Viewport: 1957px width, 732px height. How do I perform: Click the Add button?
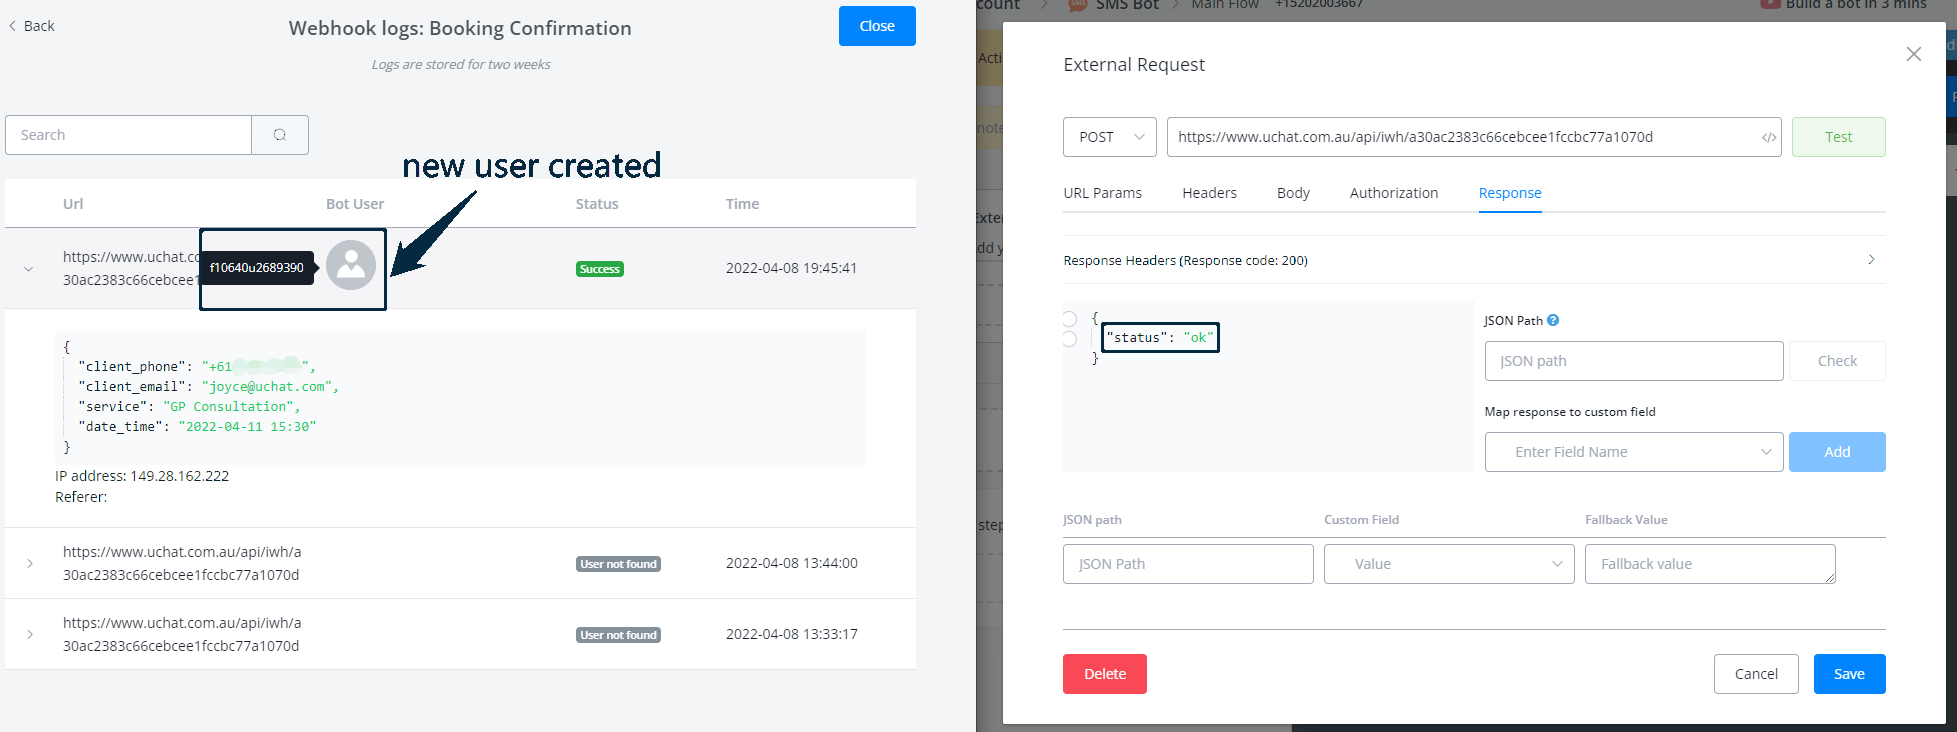click(1837, 452)
